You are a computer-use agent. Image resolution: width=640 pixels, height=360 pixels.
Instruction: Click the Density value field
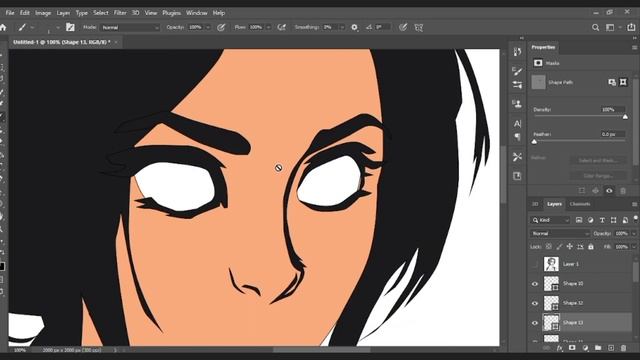point(613,109)
